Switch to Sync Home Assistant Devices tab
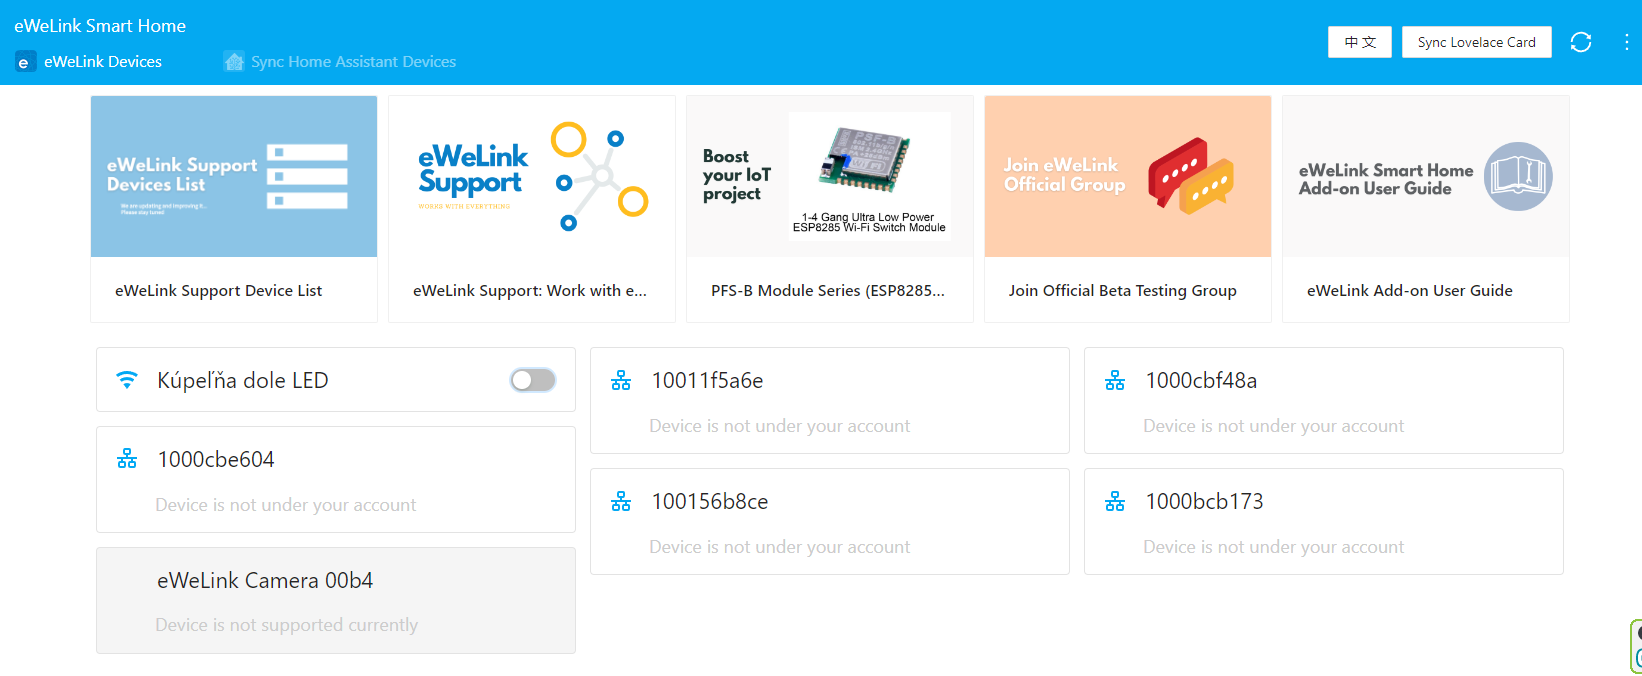 (x=340, y=62)
